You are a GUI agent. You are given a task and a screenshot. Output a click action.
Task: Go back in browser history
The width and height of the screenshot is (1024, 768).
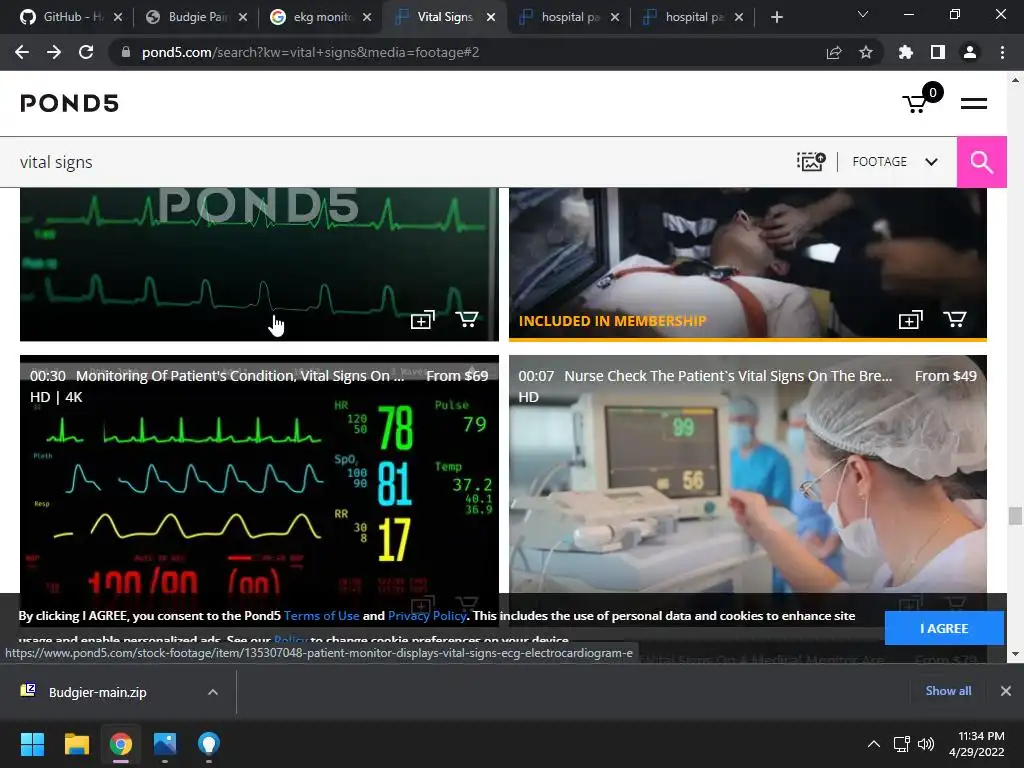(22, 52)
